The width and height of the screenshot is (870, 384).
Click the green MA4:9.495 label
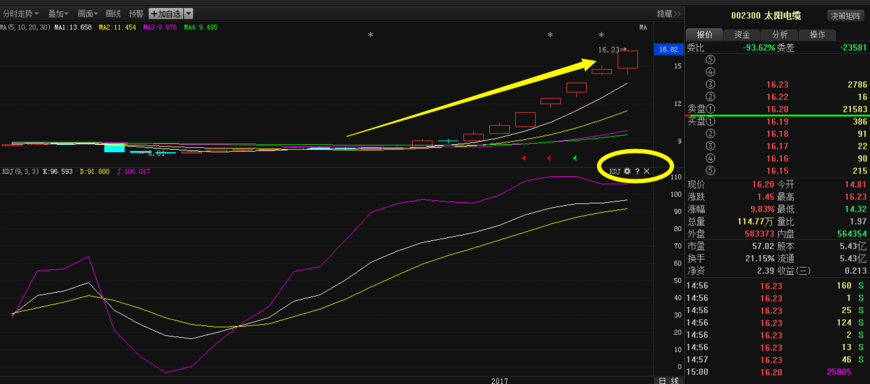[201, 27]
